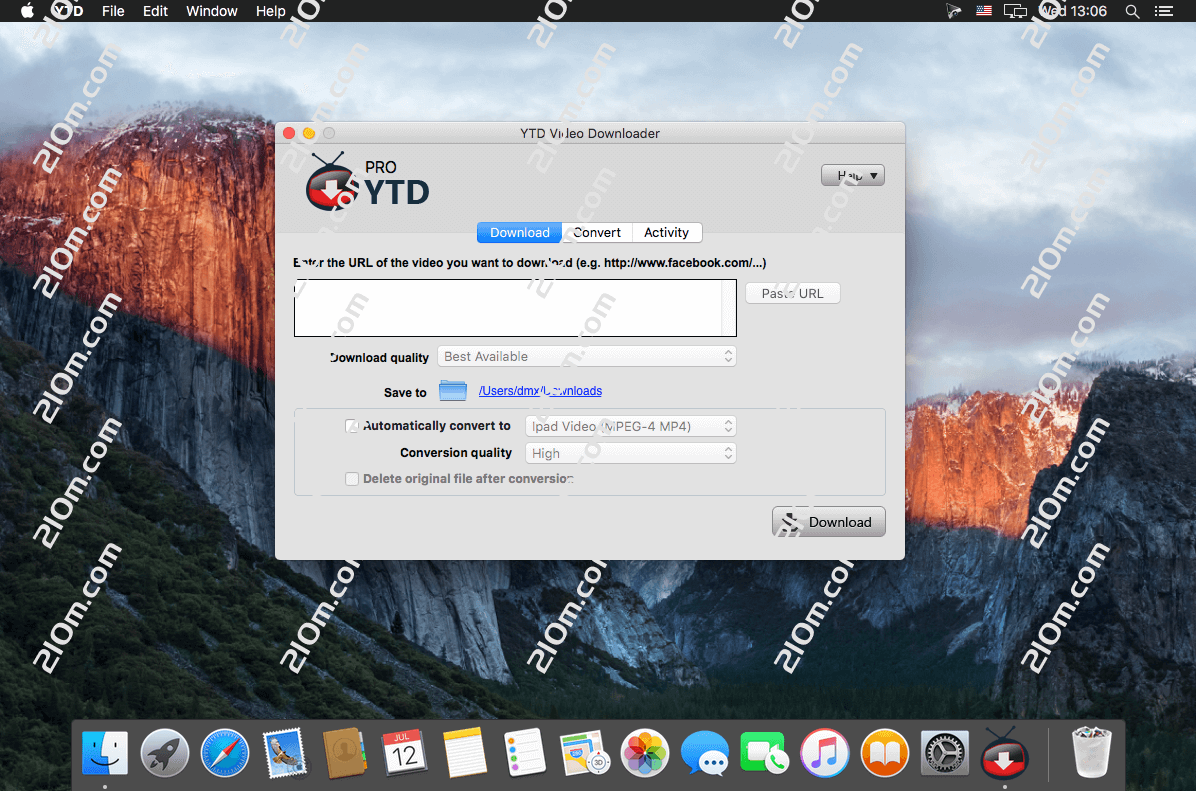Viewport: 1196px width, 791px height.
Task: Open Notes yellow pad in dock
Action: tap(465, 753)
